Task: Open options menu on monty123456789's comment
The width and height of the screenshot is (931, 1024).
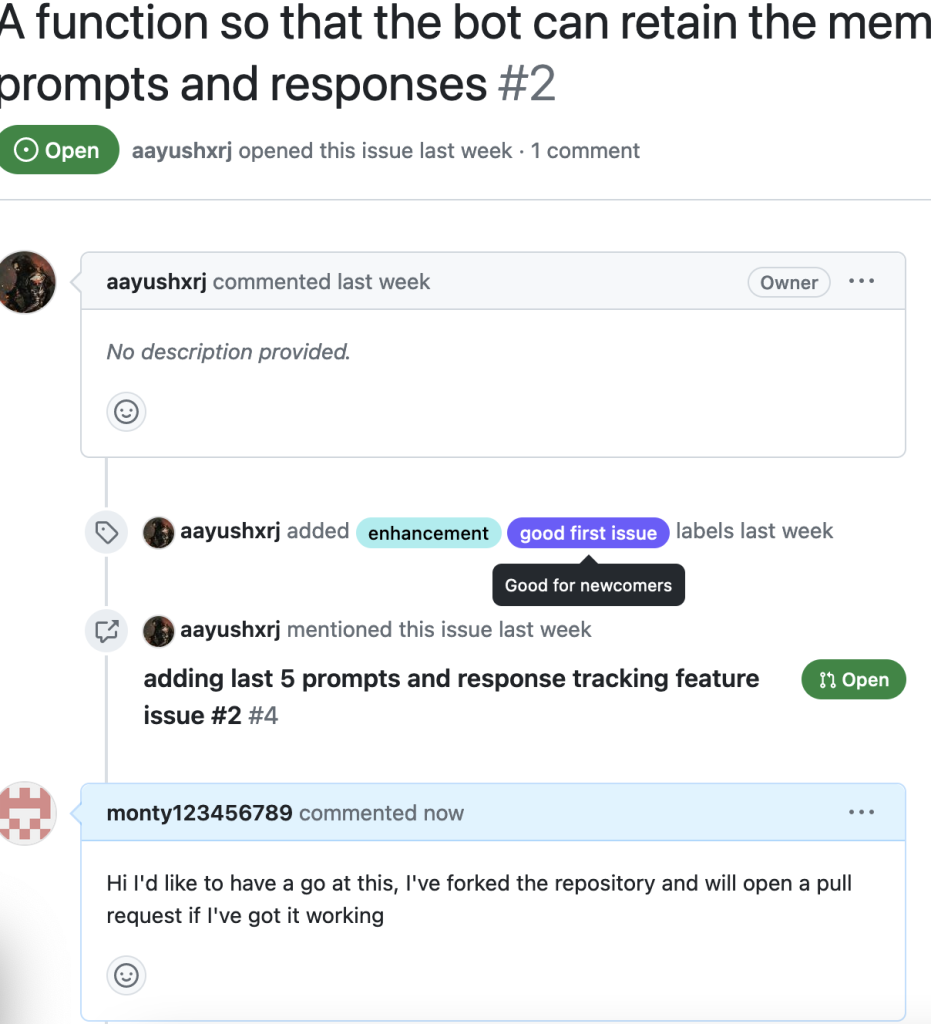Action: [x=861, y=812]
